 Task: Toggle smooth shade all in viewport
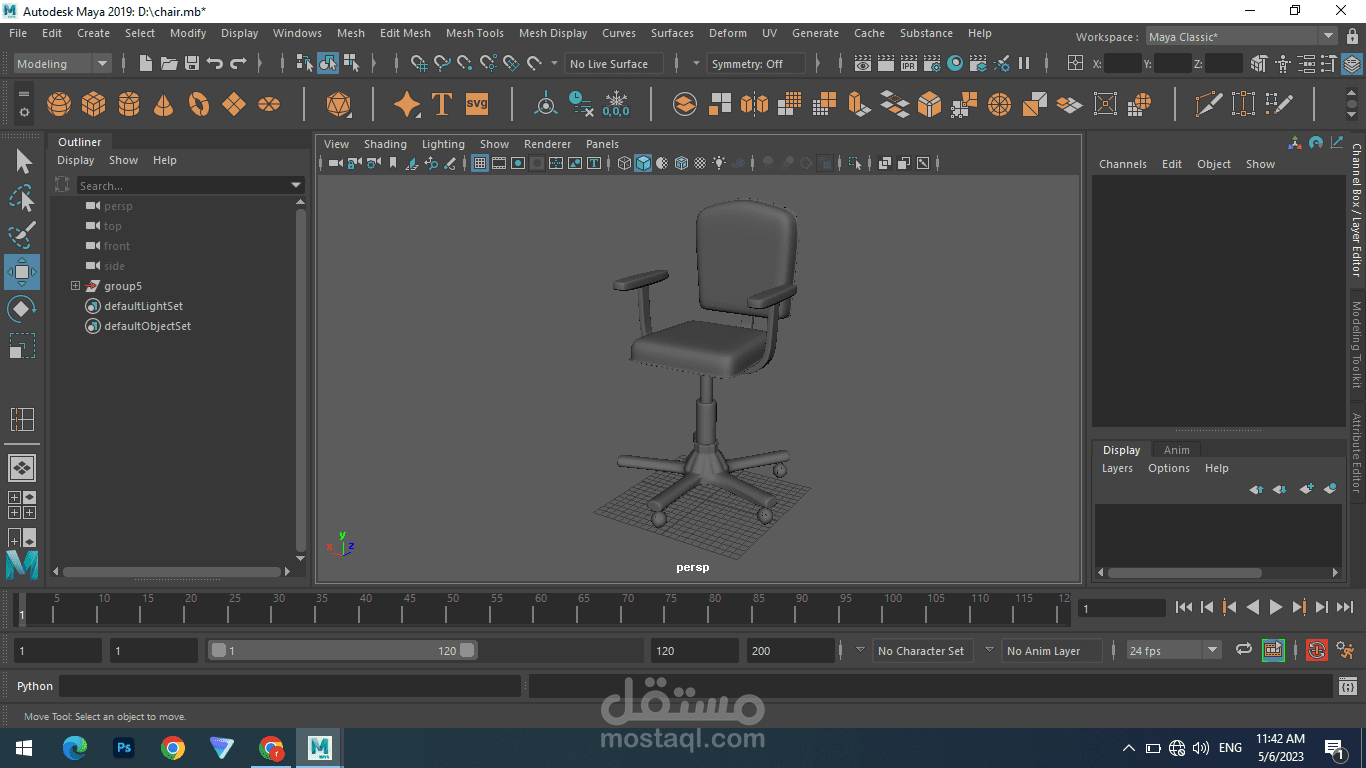tap(643, 163)
